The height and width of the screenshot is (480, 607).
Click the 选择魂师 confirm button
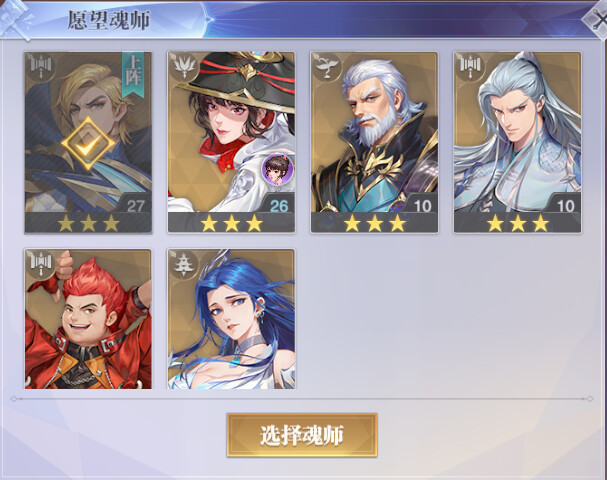pos(302,435)
